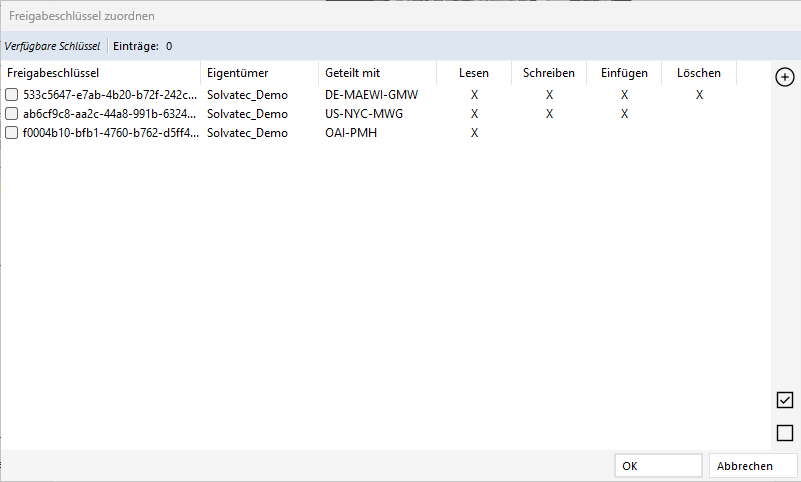Sort by Freigabeschlüssel column header

(53, 73)
